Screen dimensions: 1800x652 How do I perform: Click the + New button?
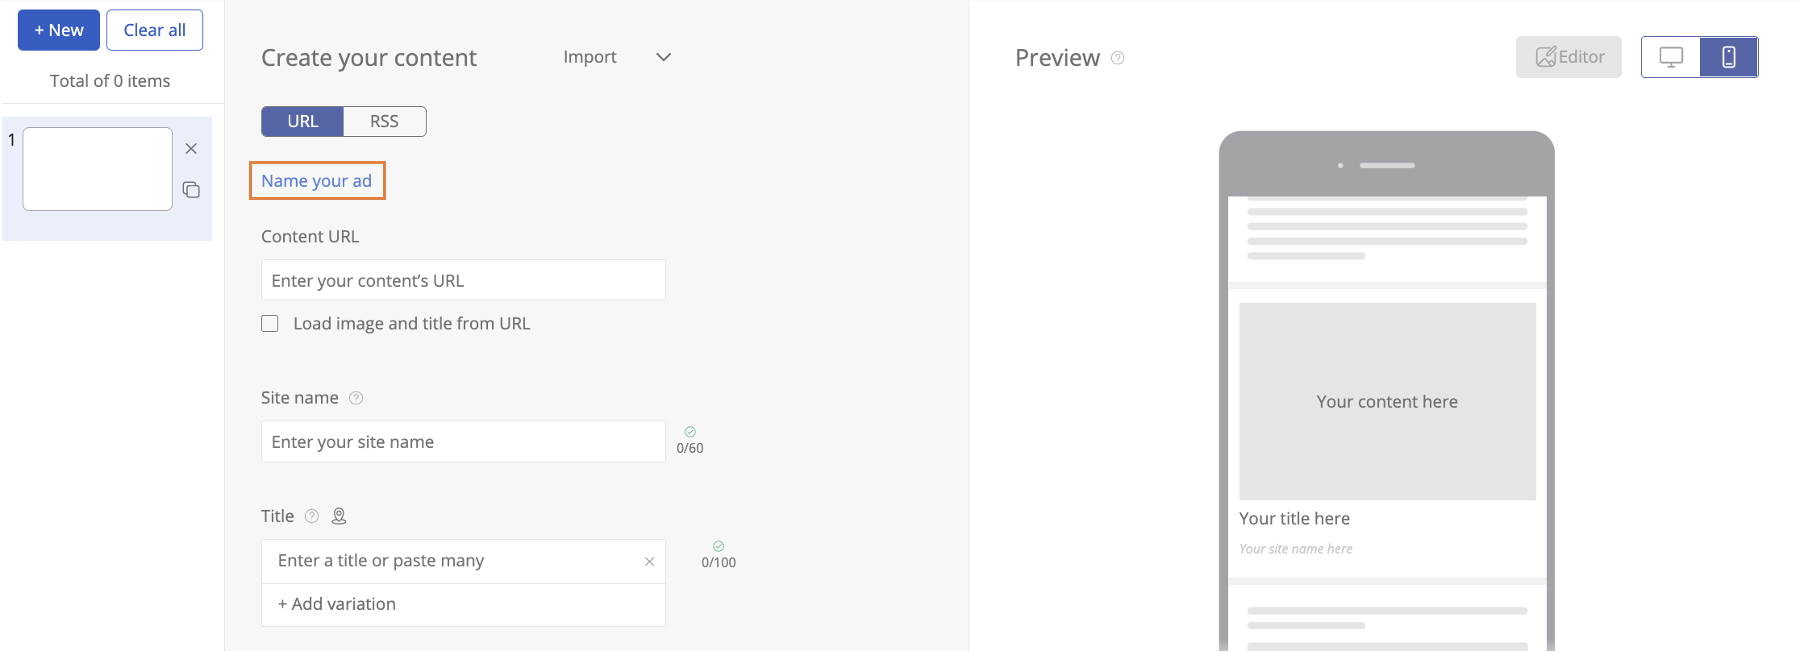59,30
